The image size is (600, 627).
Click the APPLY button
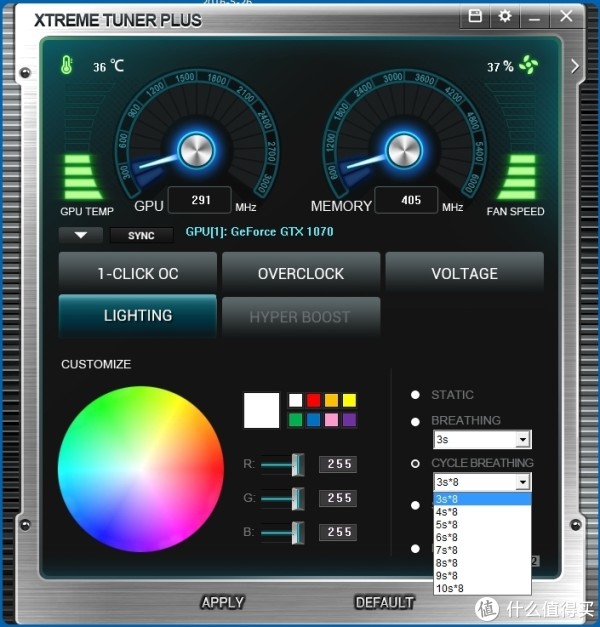point(223,603)
